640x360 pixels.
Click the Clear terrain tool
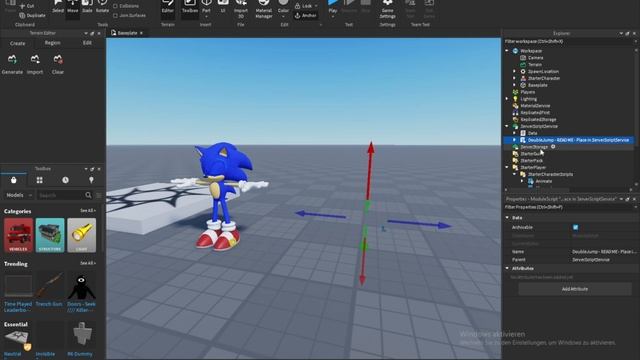pyautogui.click(x=58, y=64)
